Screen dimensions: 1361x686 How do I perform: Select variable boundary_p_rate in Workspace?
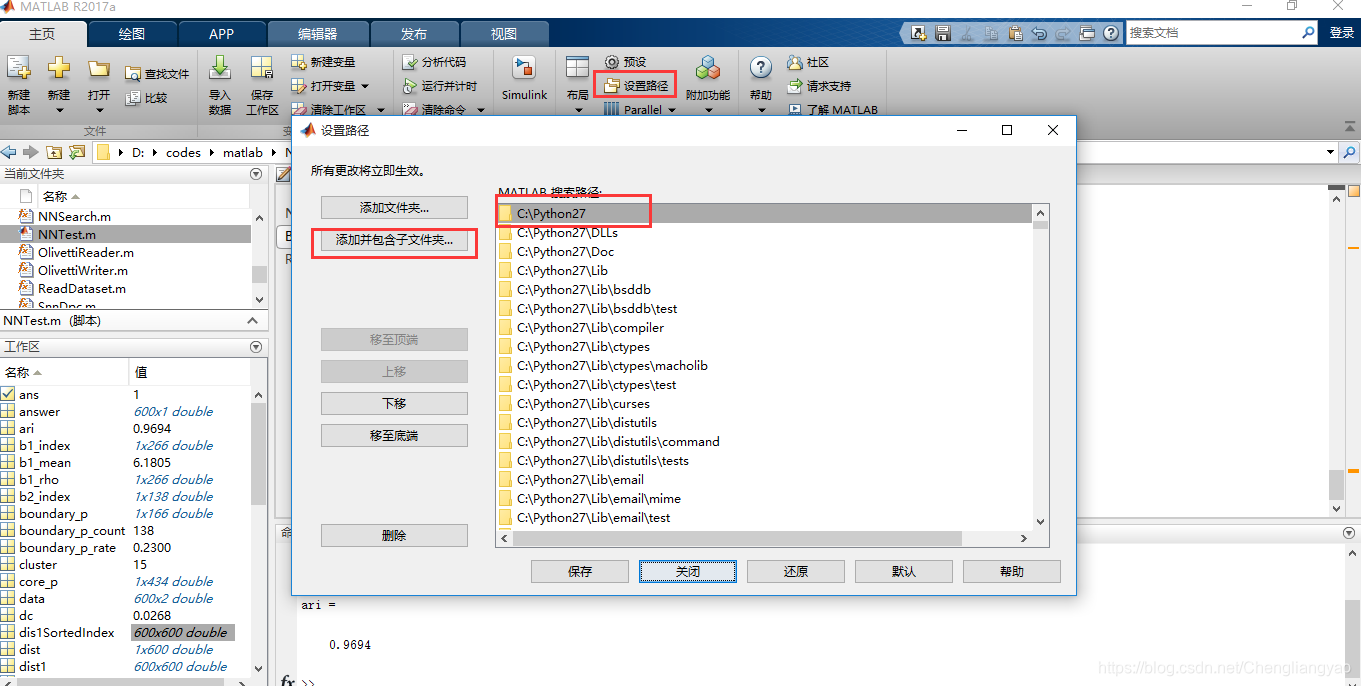click(67, 547)
